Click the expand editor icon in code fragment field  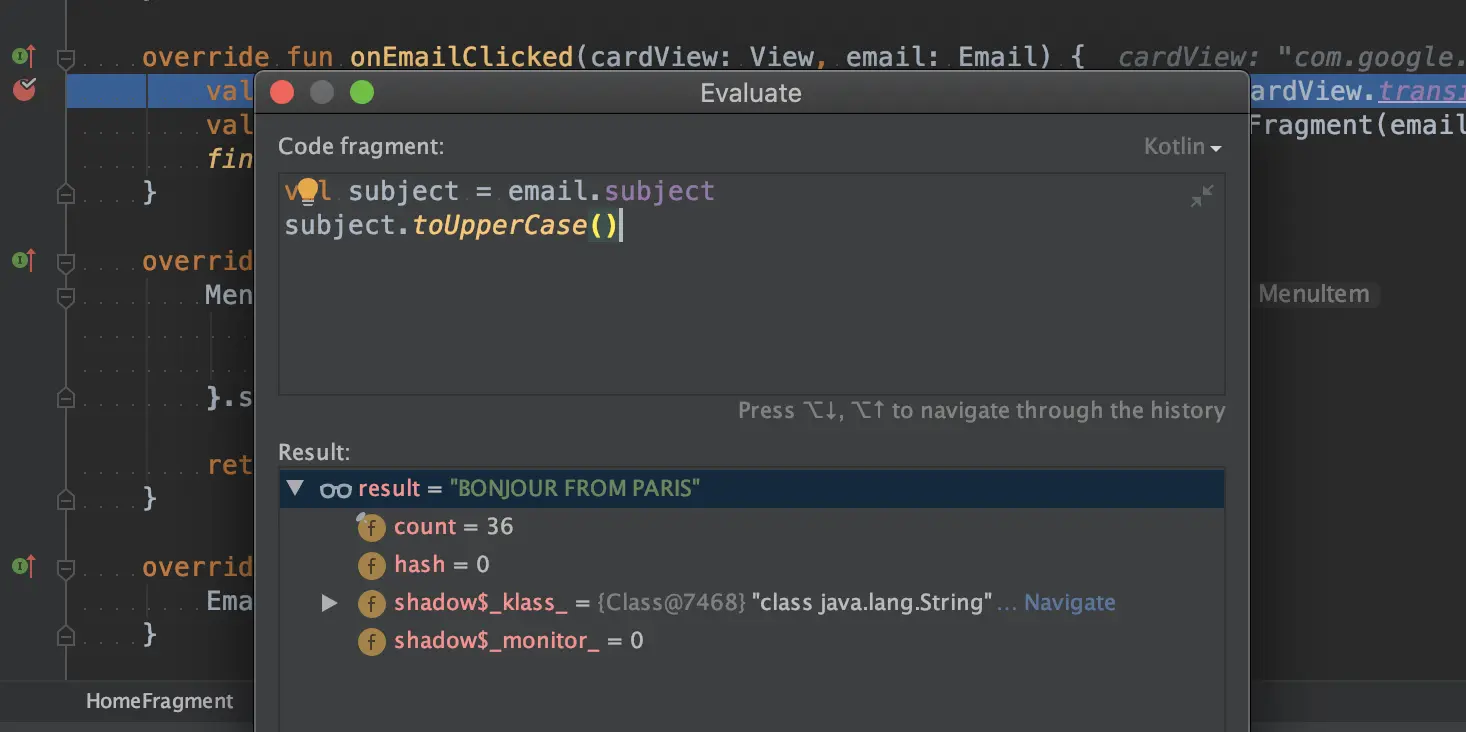click(1201, 197)
